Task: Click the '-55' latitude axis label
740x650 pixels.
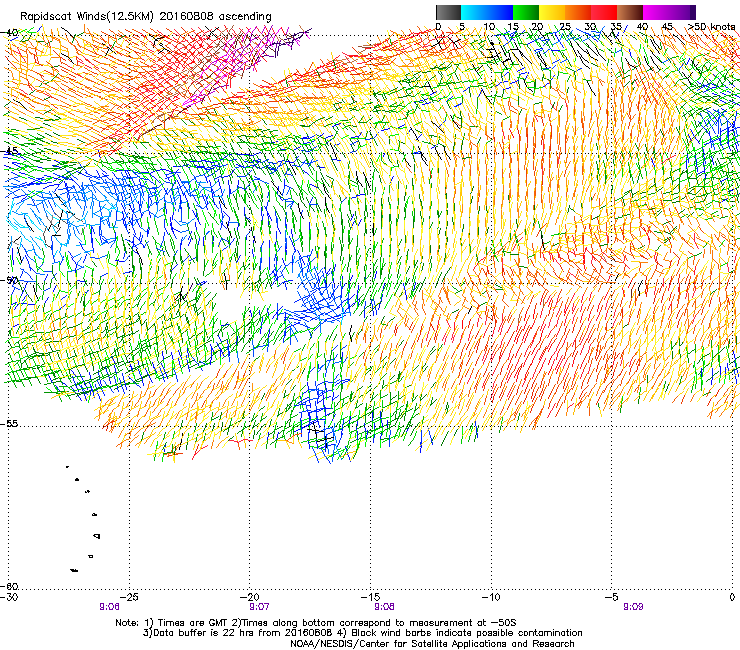Action: coord(9,424)
